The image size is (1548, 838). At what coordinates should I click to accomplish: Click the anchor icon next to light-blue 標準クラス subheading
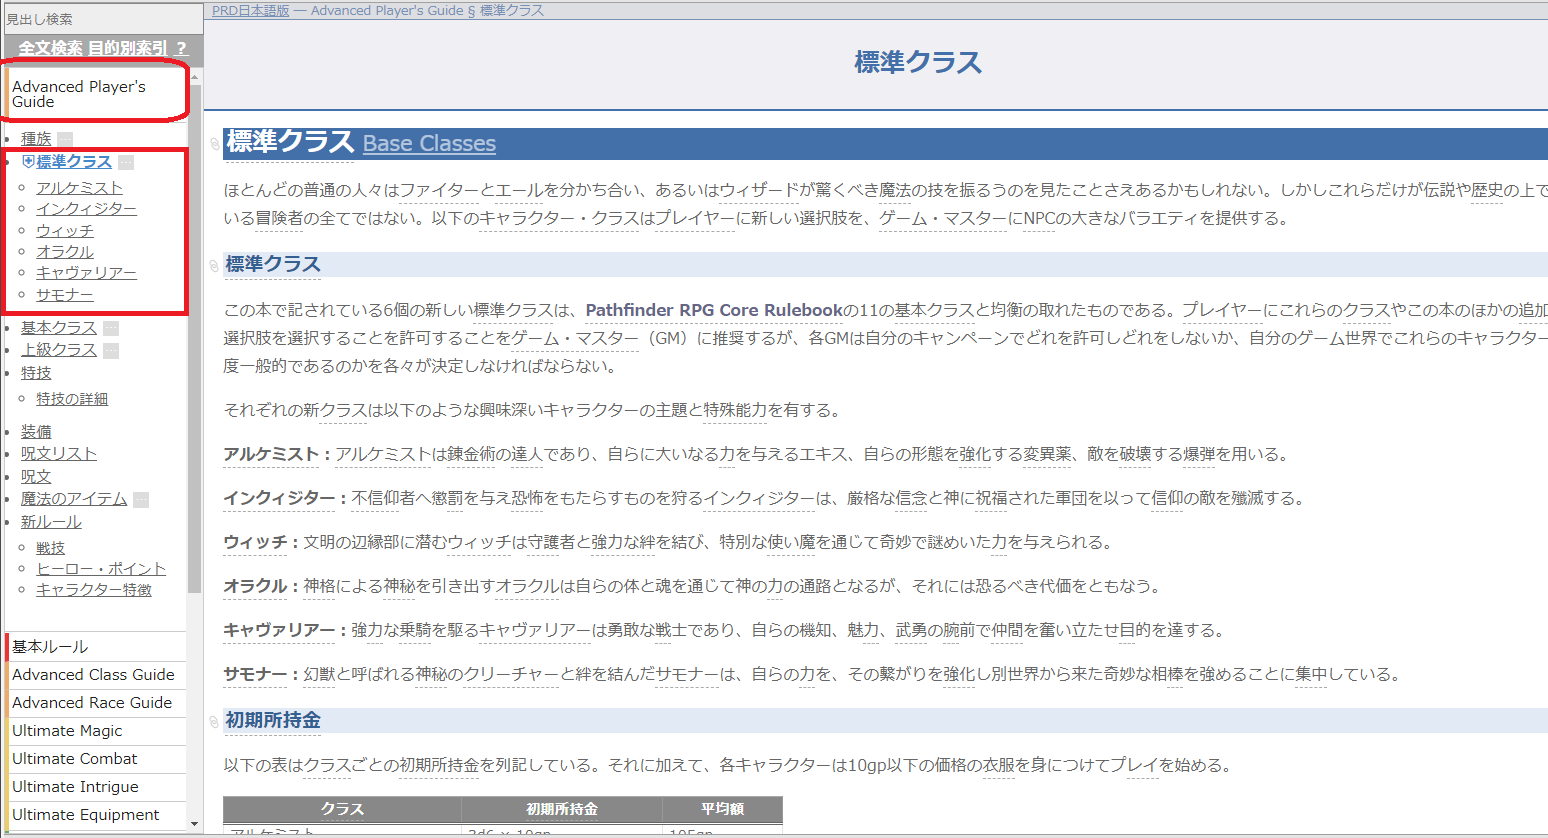pos(214,265)
